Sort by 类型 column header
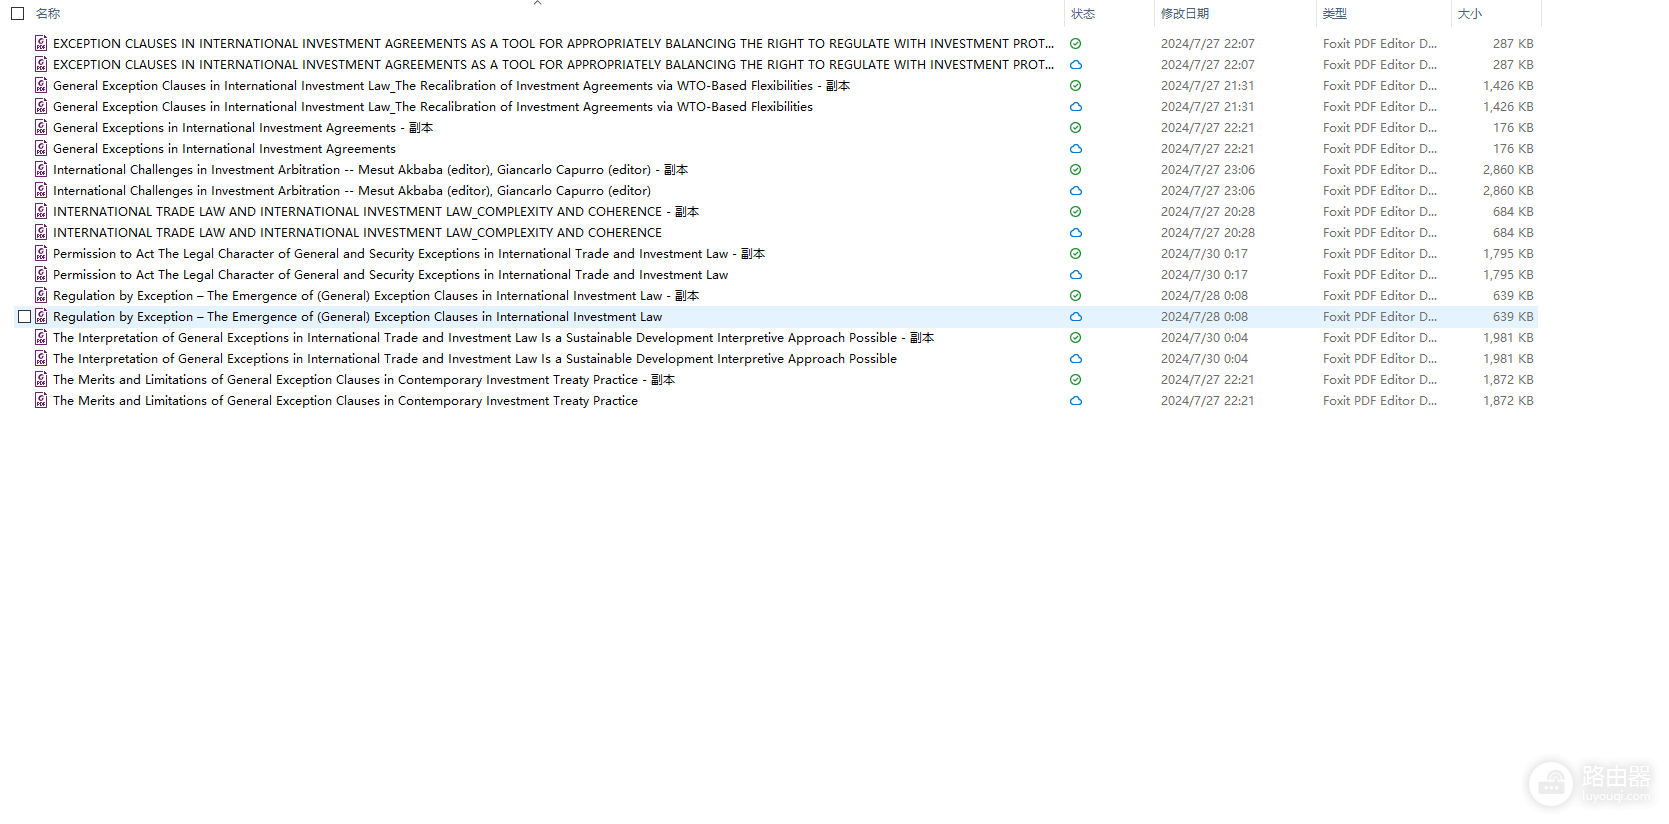 [1334, 14]
